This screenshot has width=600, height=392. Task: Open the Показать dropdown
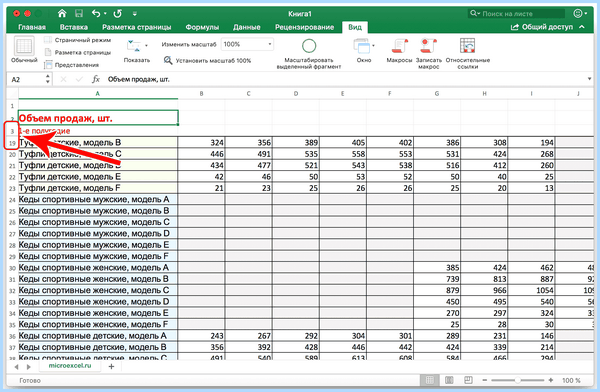137,51
